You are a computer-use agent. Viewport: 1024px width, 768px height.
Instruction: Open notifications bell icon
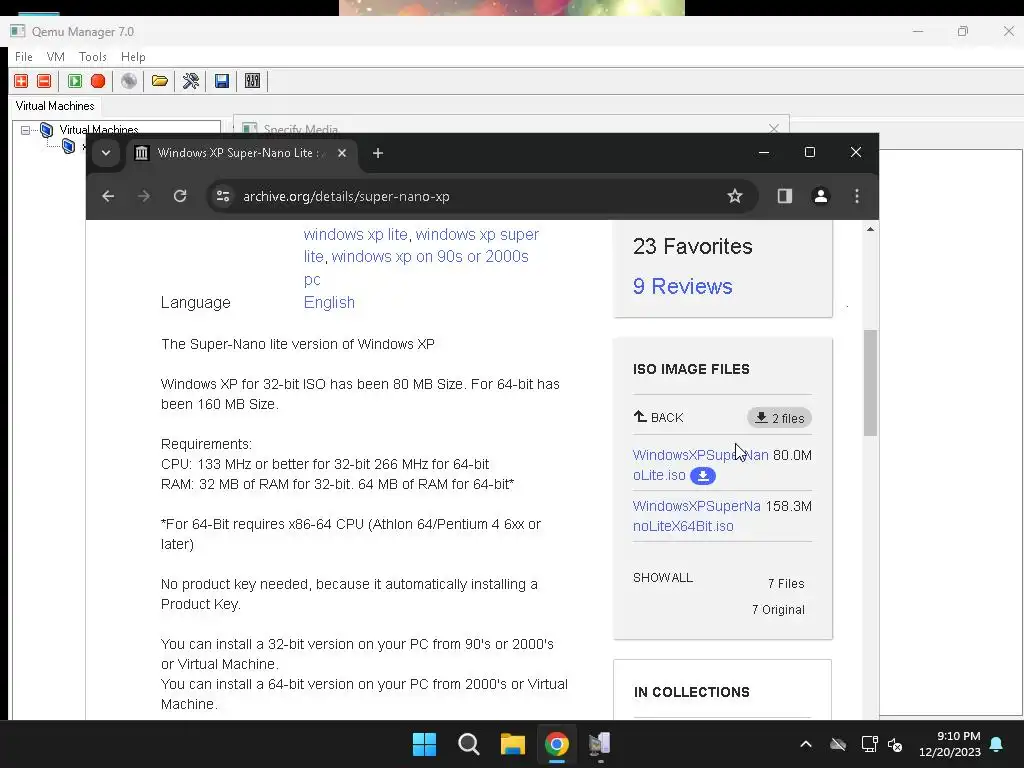(997, 744)
